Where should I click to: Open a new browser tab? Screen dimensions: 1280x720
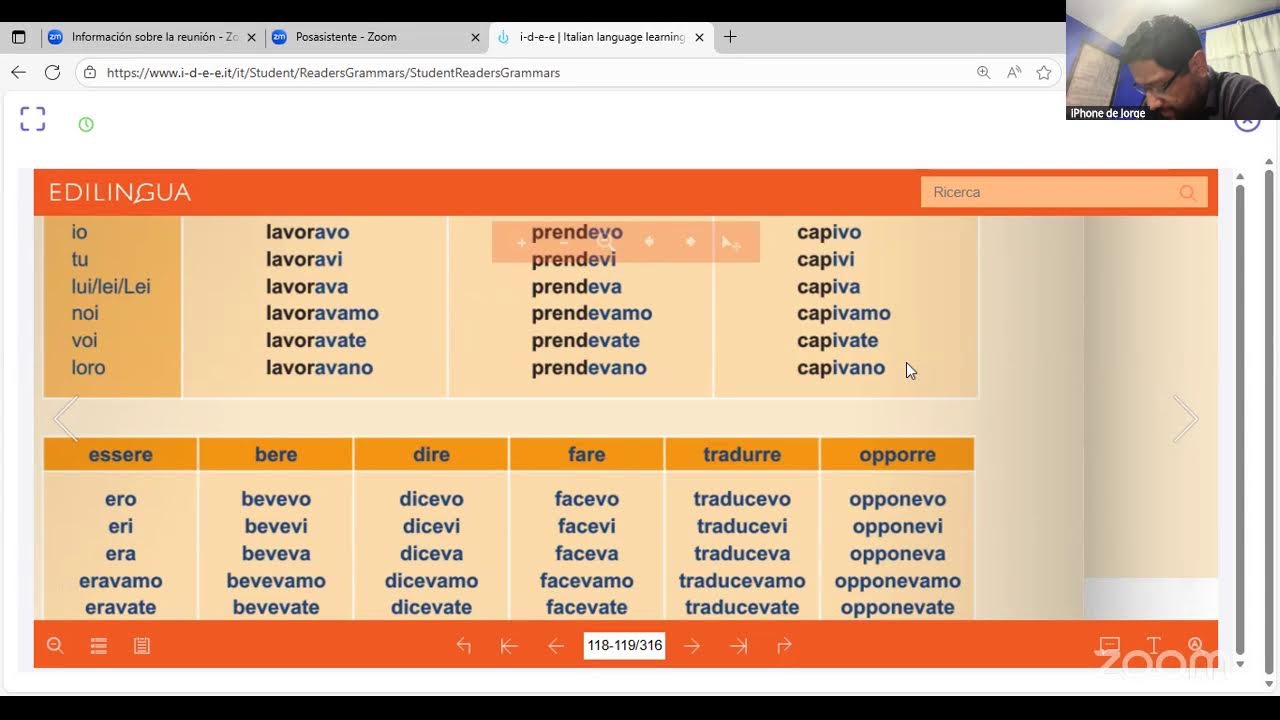pyautogui.click(x=730, y=37)
